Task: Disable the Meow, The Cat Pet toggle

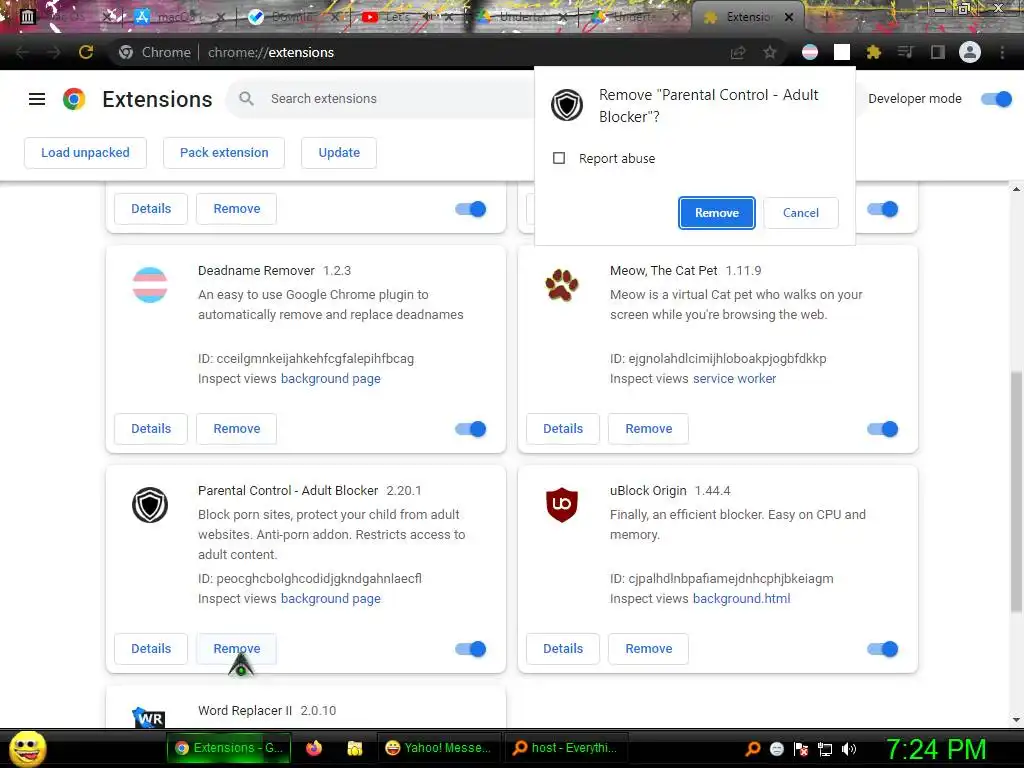Action: (882, 429)
